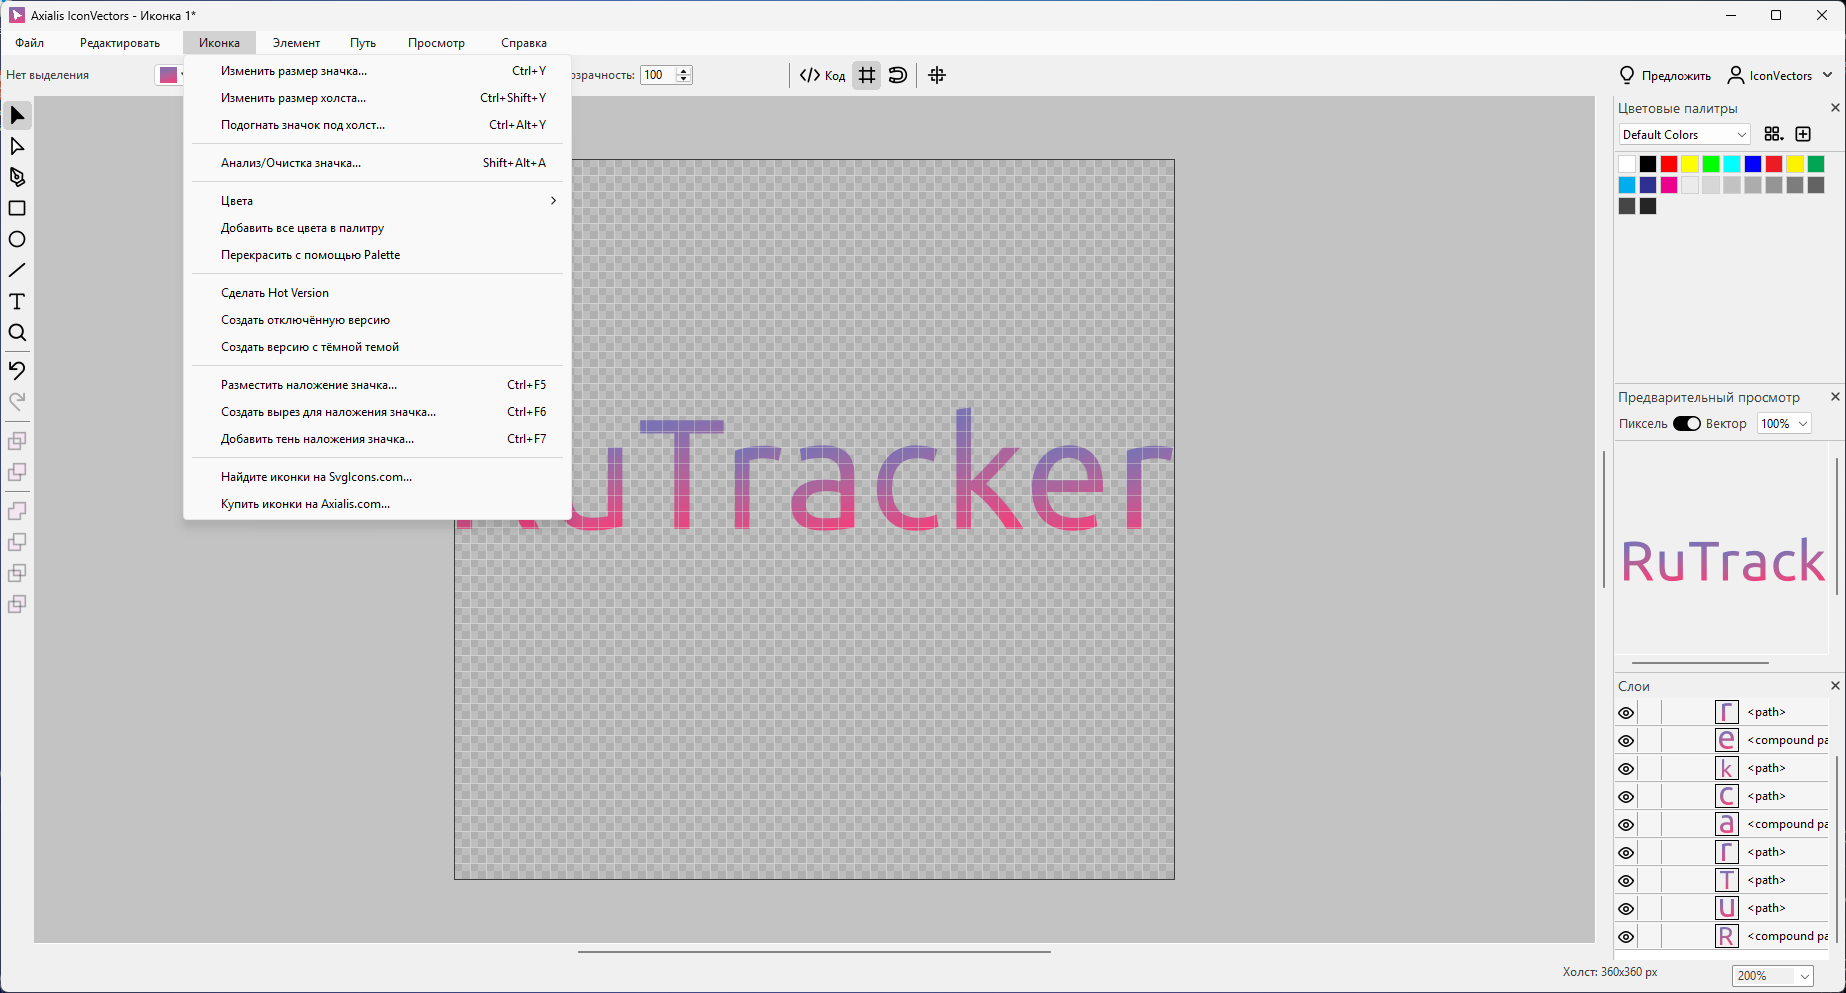Select the Pen tool
The image size is (1846, 993).
click(17, 178)
